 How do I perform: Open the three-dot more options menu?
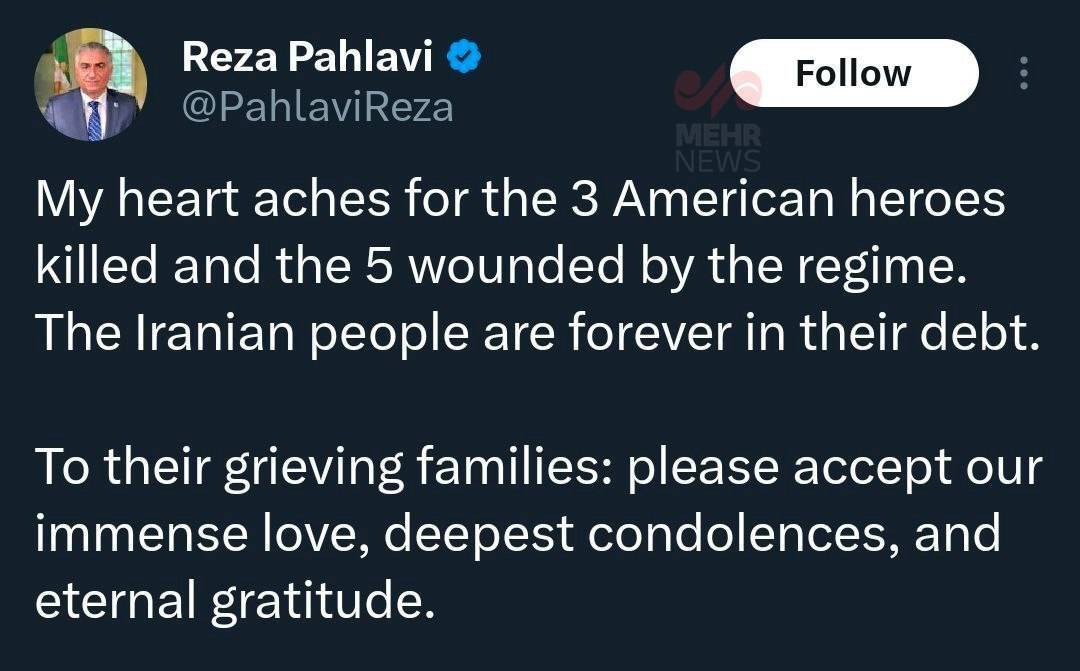[x=1023, y=73]
